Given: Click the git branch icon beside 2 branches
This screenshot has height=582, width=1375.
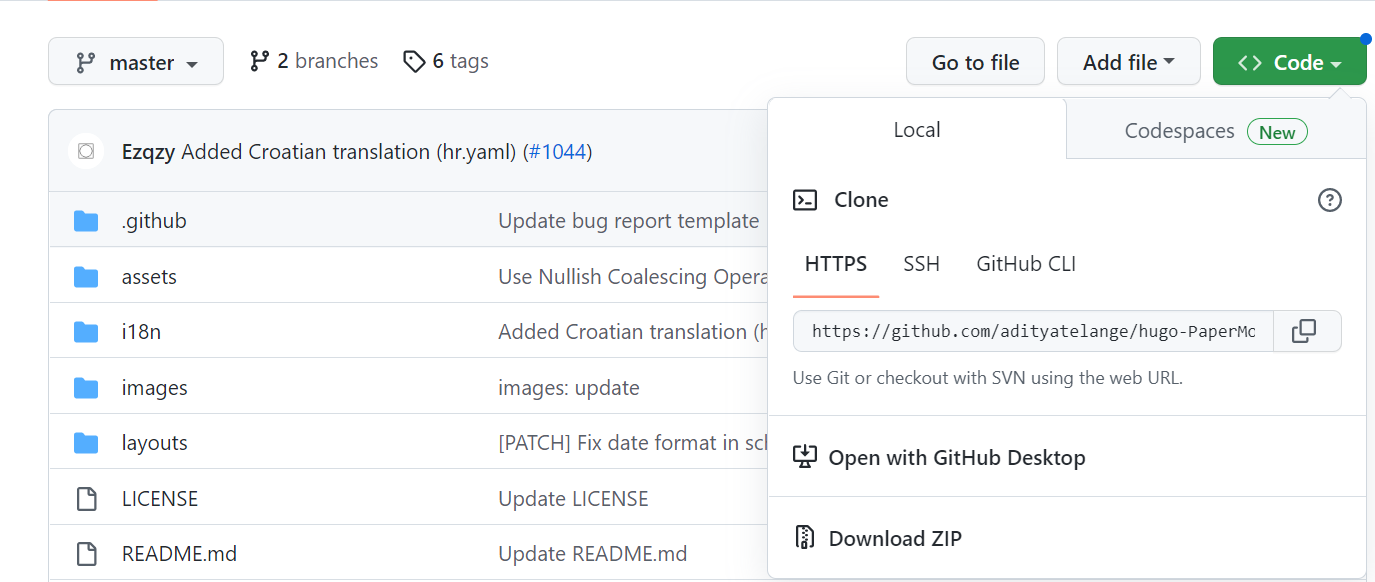Looking at the screenshot, I should point(260,61).
